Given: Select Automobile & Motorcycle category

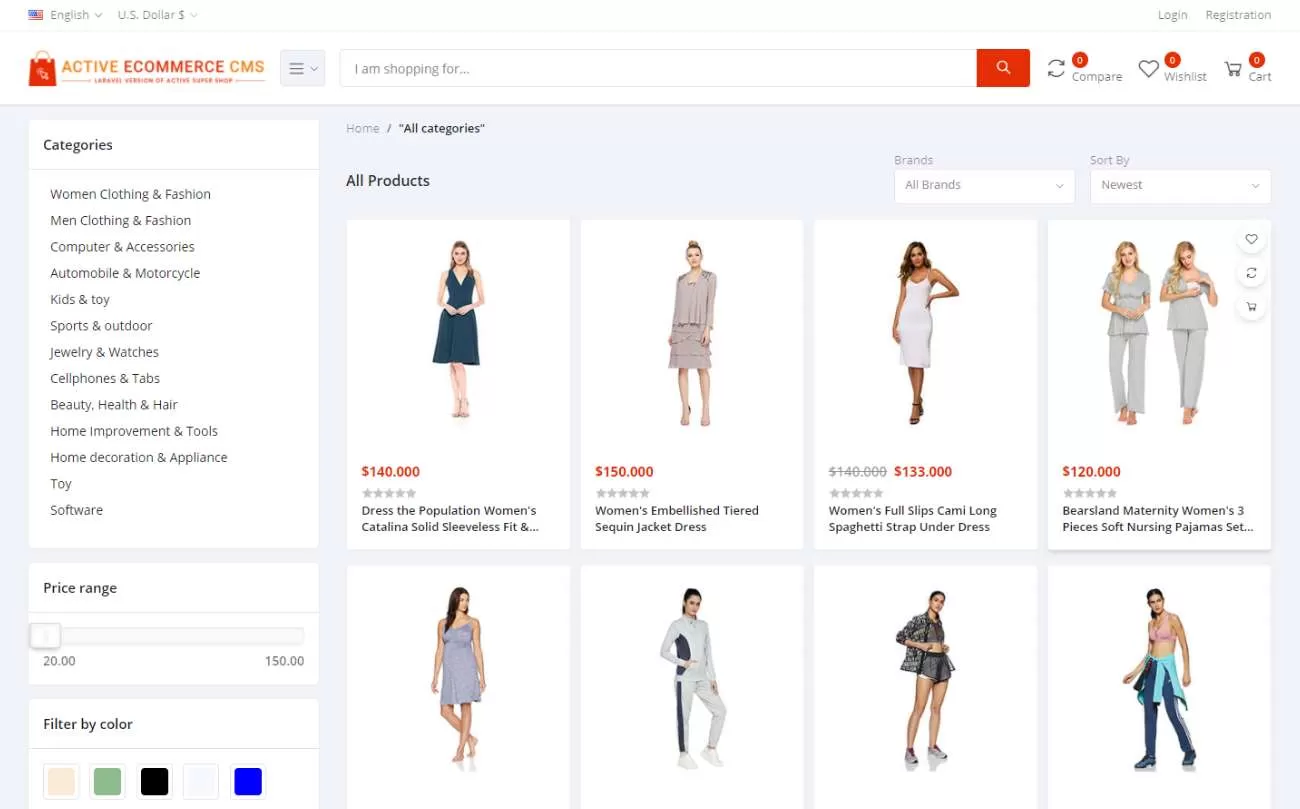Looking at the screenshot, I should [125, 273].
